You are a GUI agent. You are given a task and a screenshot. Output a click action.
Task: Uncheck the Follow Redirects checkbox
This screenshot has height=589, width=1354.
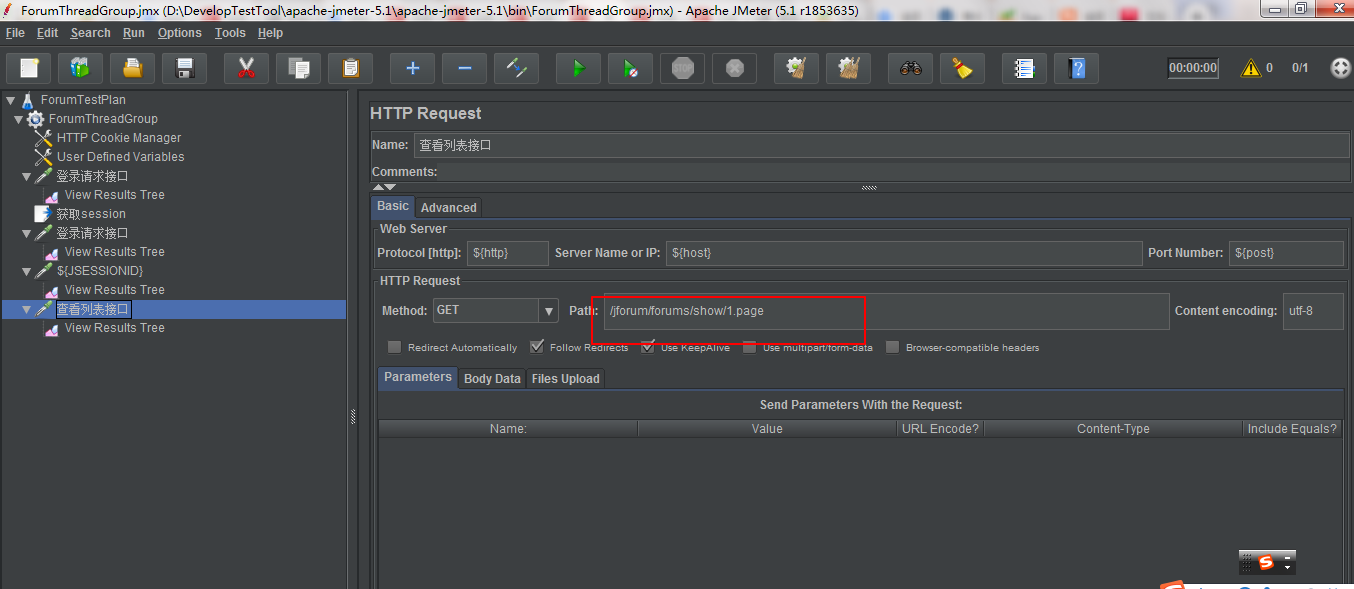coord(537,347)
